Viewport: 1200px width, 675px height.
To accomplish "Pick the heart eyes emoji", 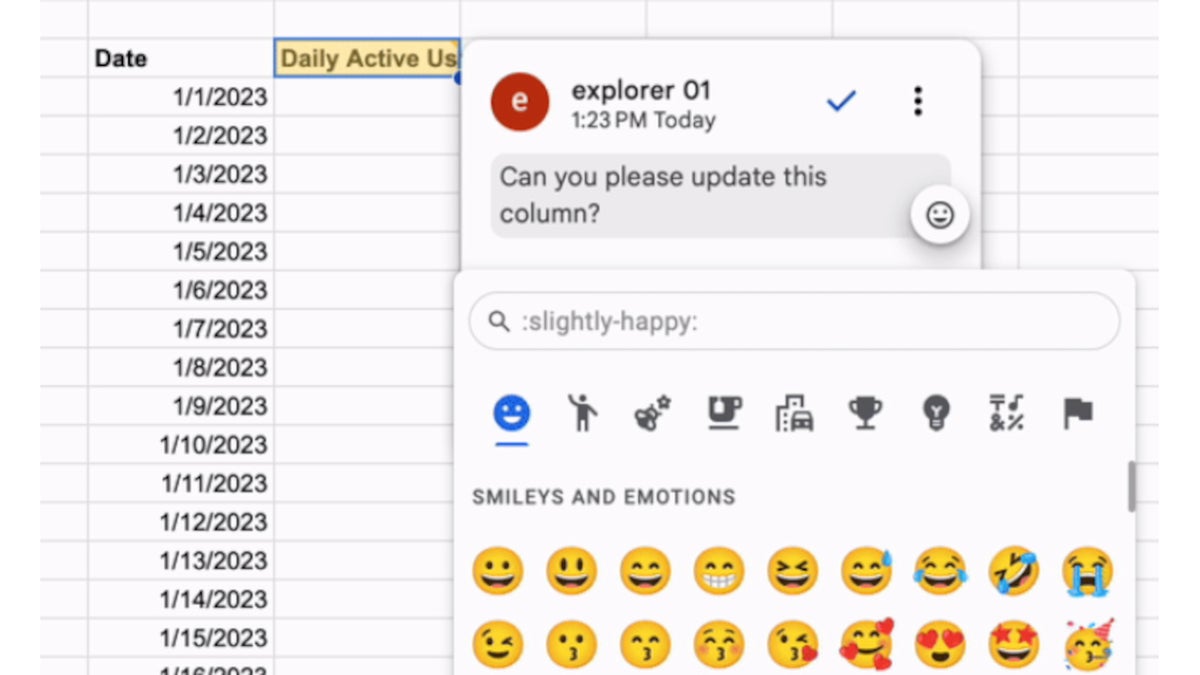I will 940,645.
